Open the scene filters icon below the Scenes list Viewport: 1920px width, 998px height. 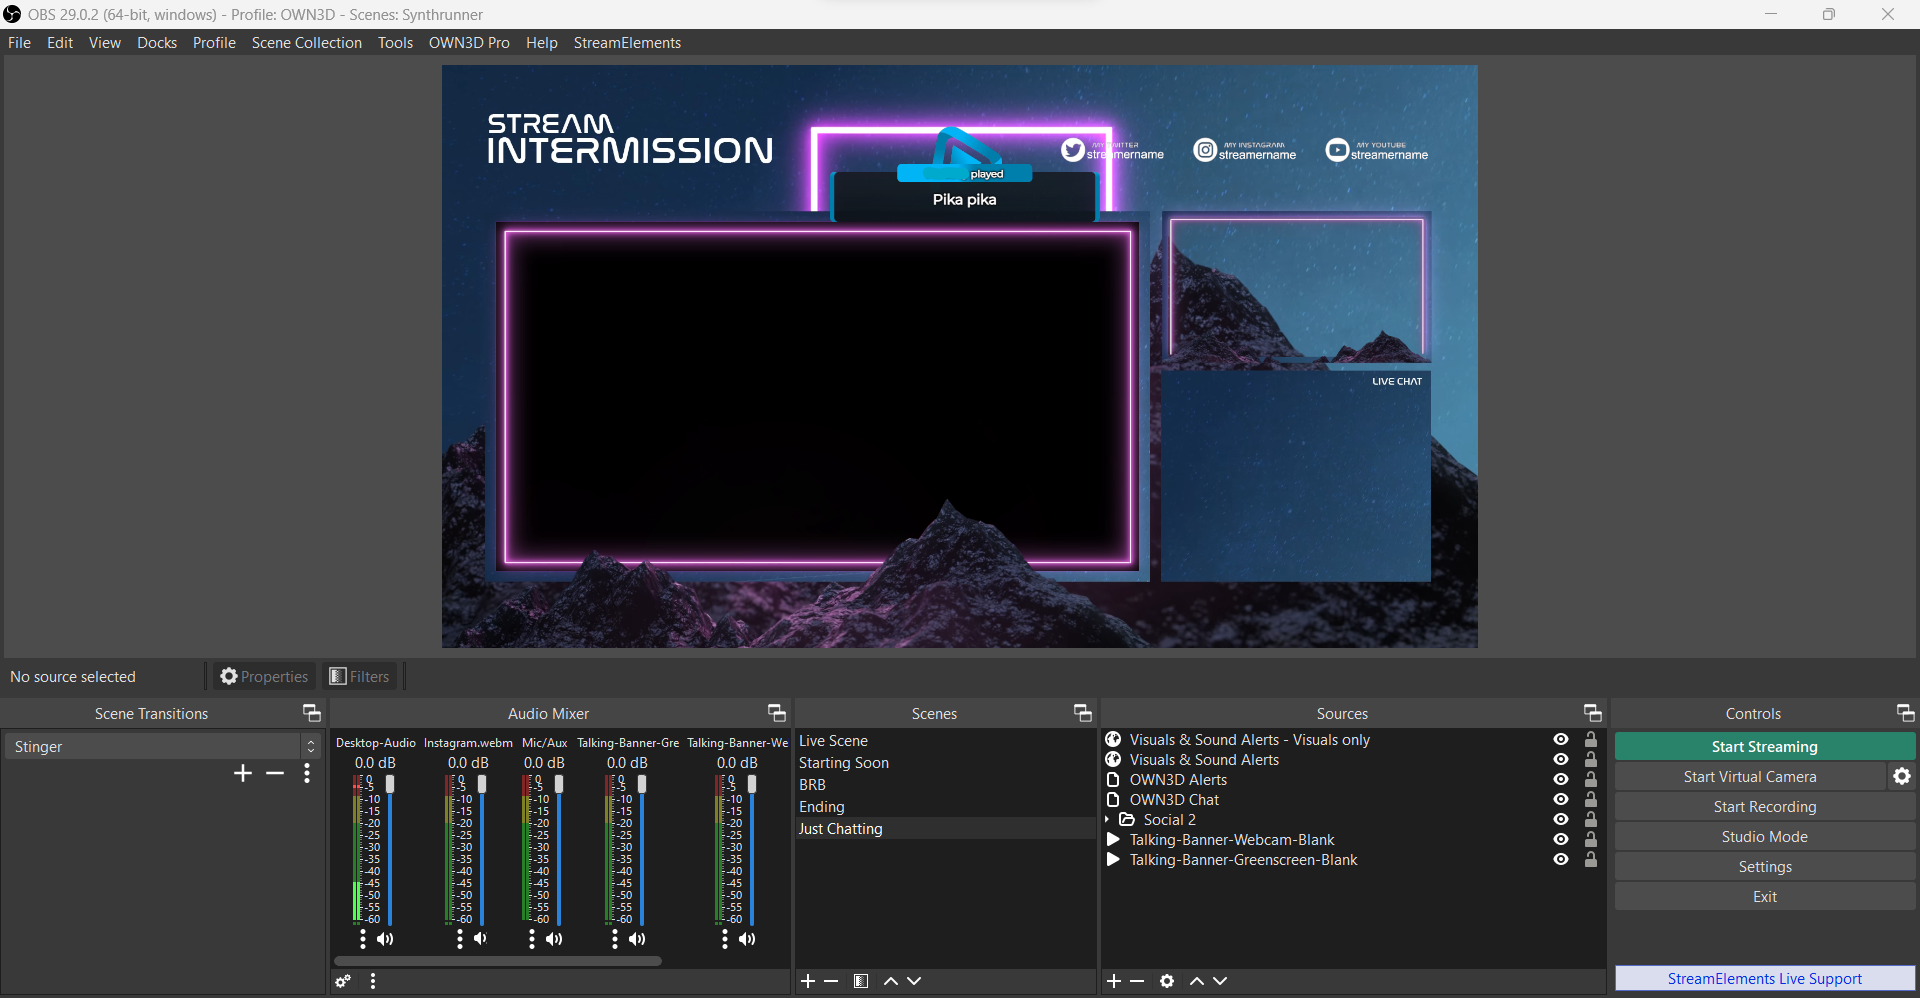point(860,981)
